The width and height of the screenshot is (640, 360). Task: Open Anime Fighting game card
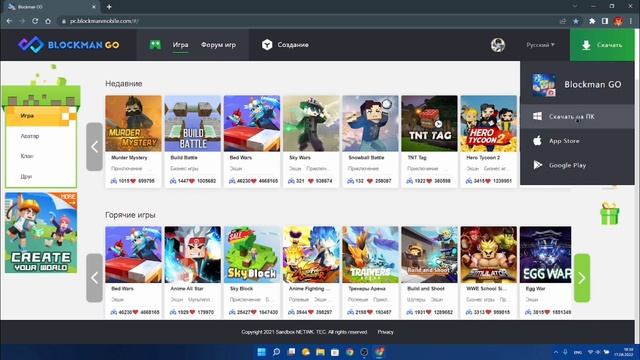311,273
